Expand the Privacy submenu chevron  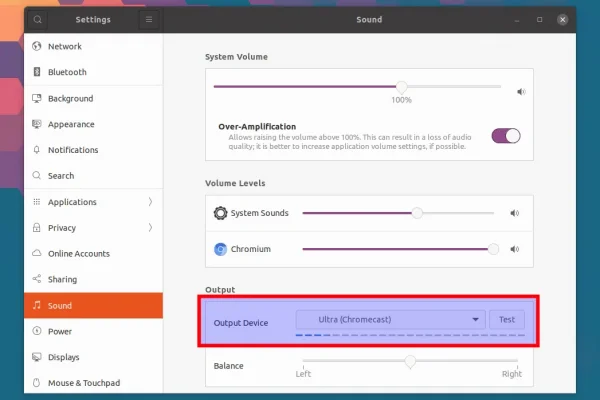(150, 228)
